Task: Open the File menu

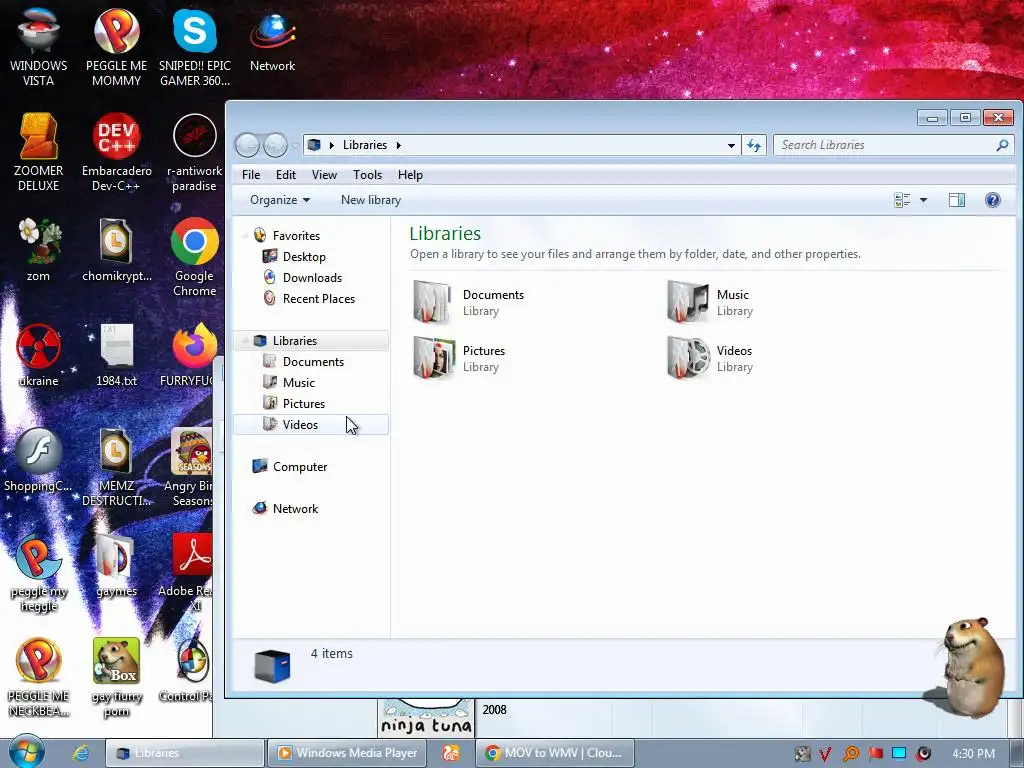Action: (251, 175)
